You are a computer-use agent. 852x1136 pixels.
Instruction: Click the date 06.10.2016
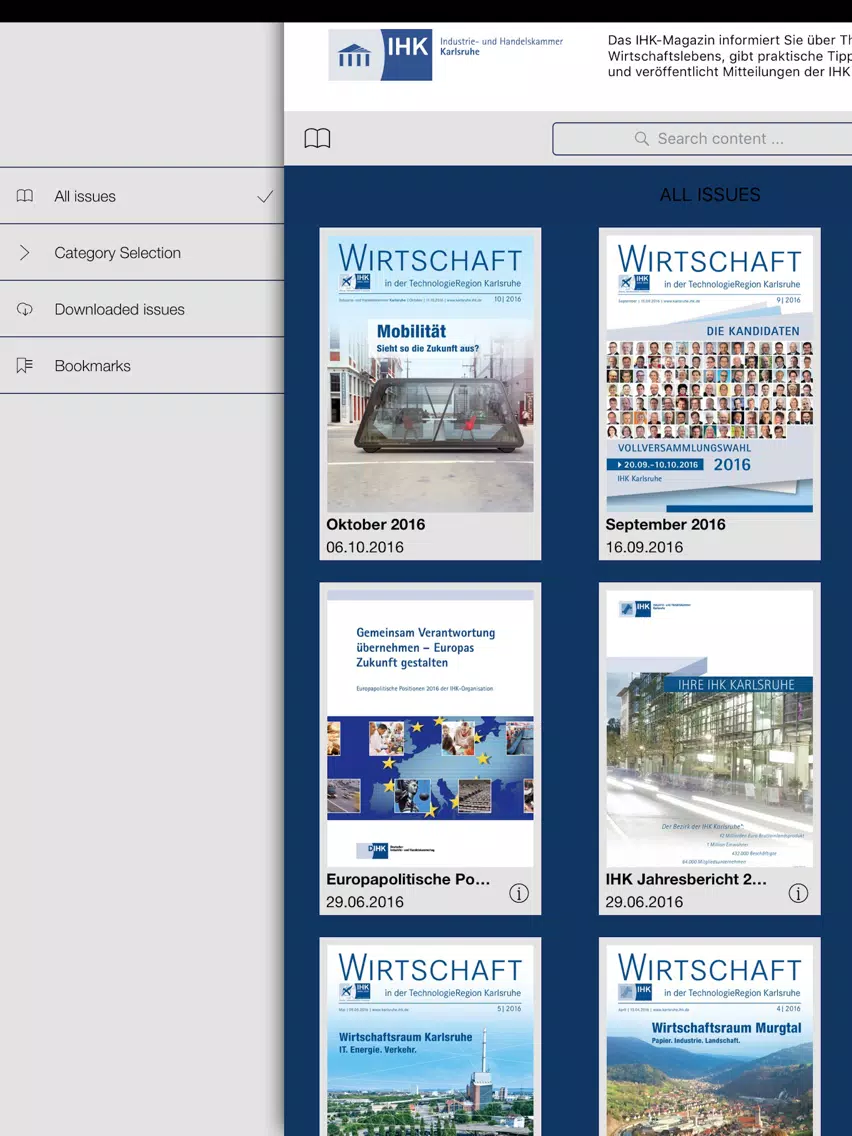[364, 547]
